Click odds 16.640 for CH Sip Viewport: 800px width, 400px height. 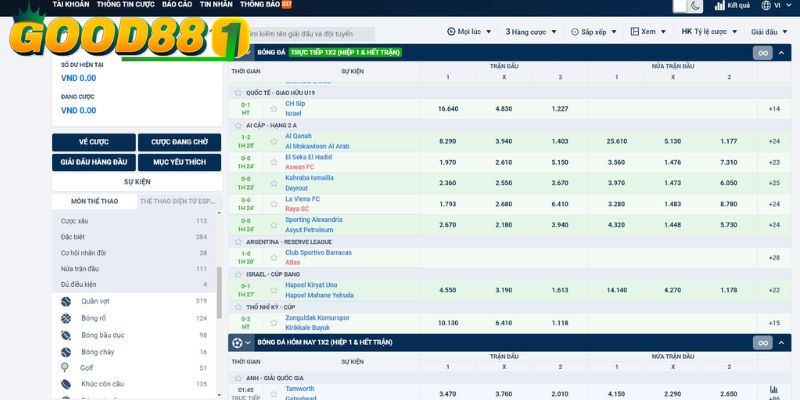[448, 108]
